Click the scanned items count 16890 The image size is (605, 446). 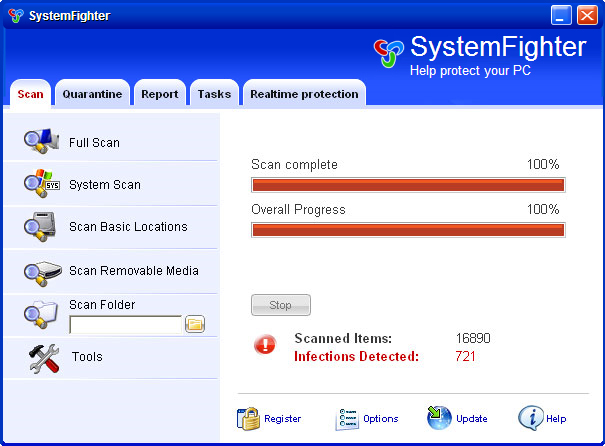(473, 338)
